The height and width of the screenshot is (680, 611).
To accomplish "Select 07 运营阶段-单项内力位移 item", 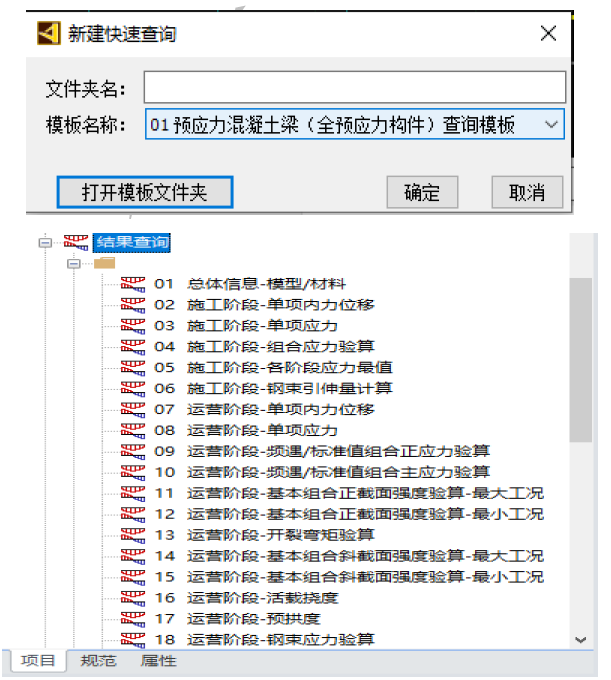I will [264, 410].
